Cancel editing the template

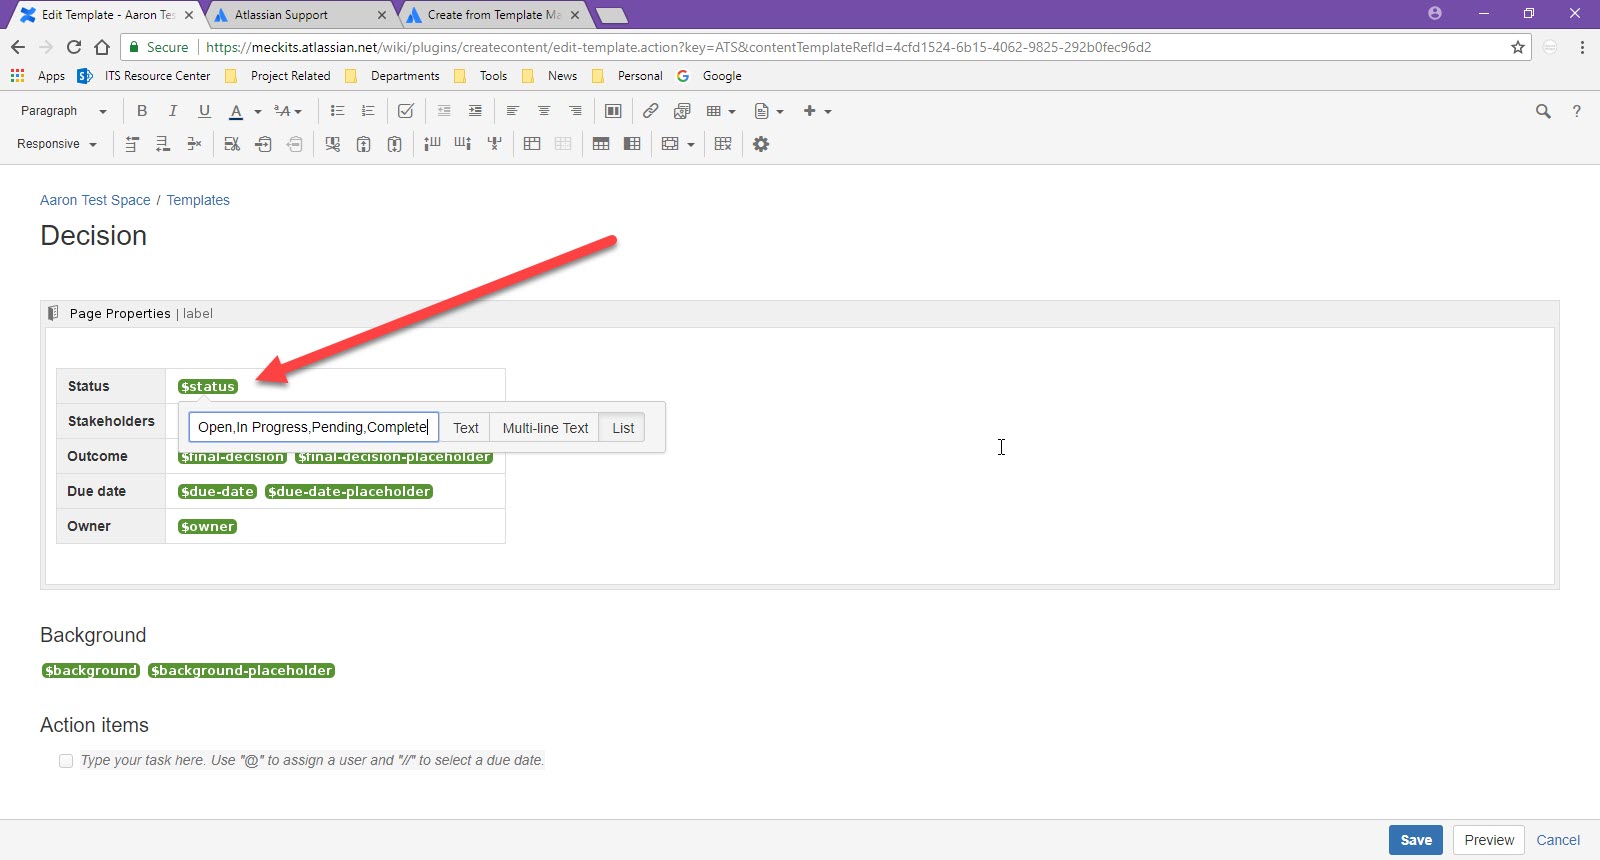click(x=1558, y=840)
